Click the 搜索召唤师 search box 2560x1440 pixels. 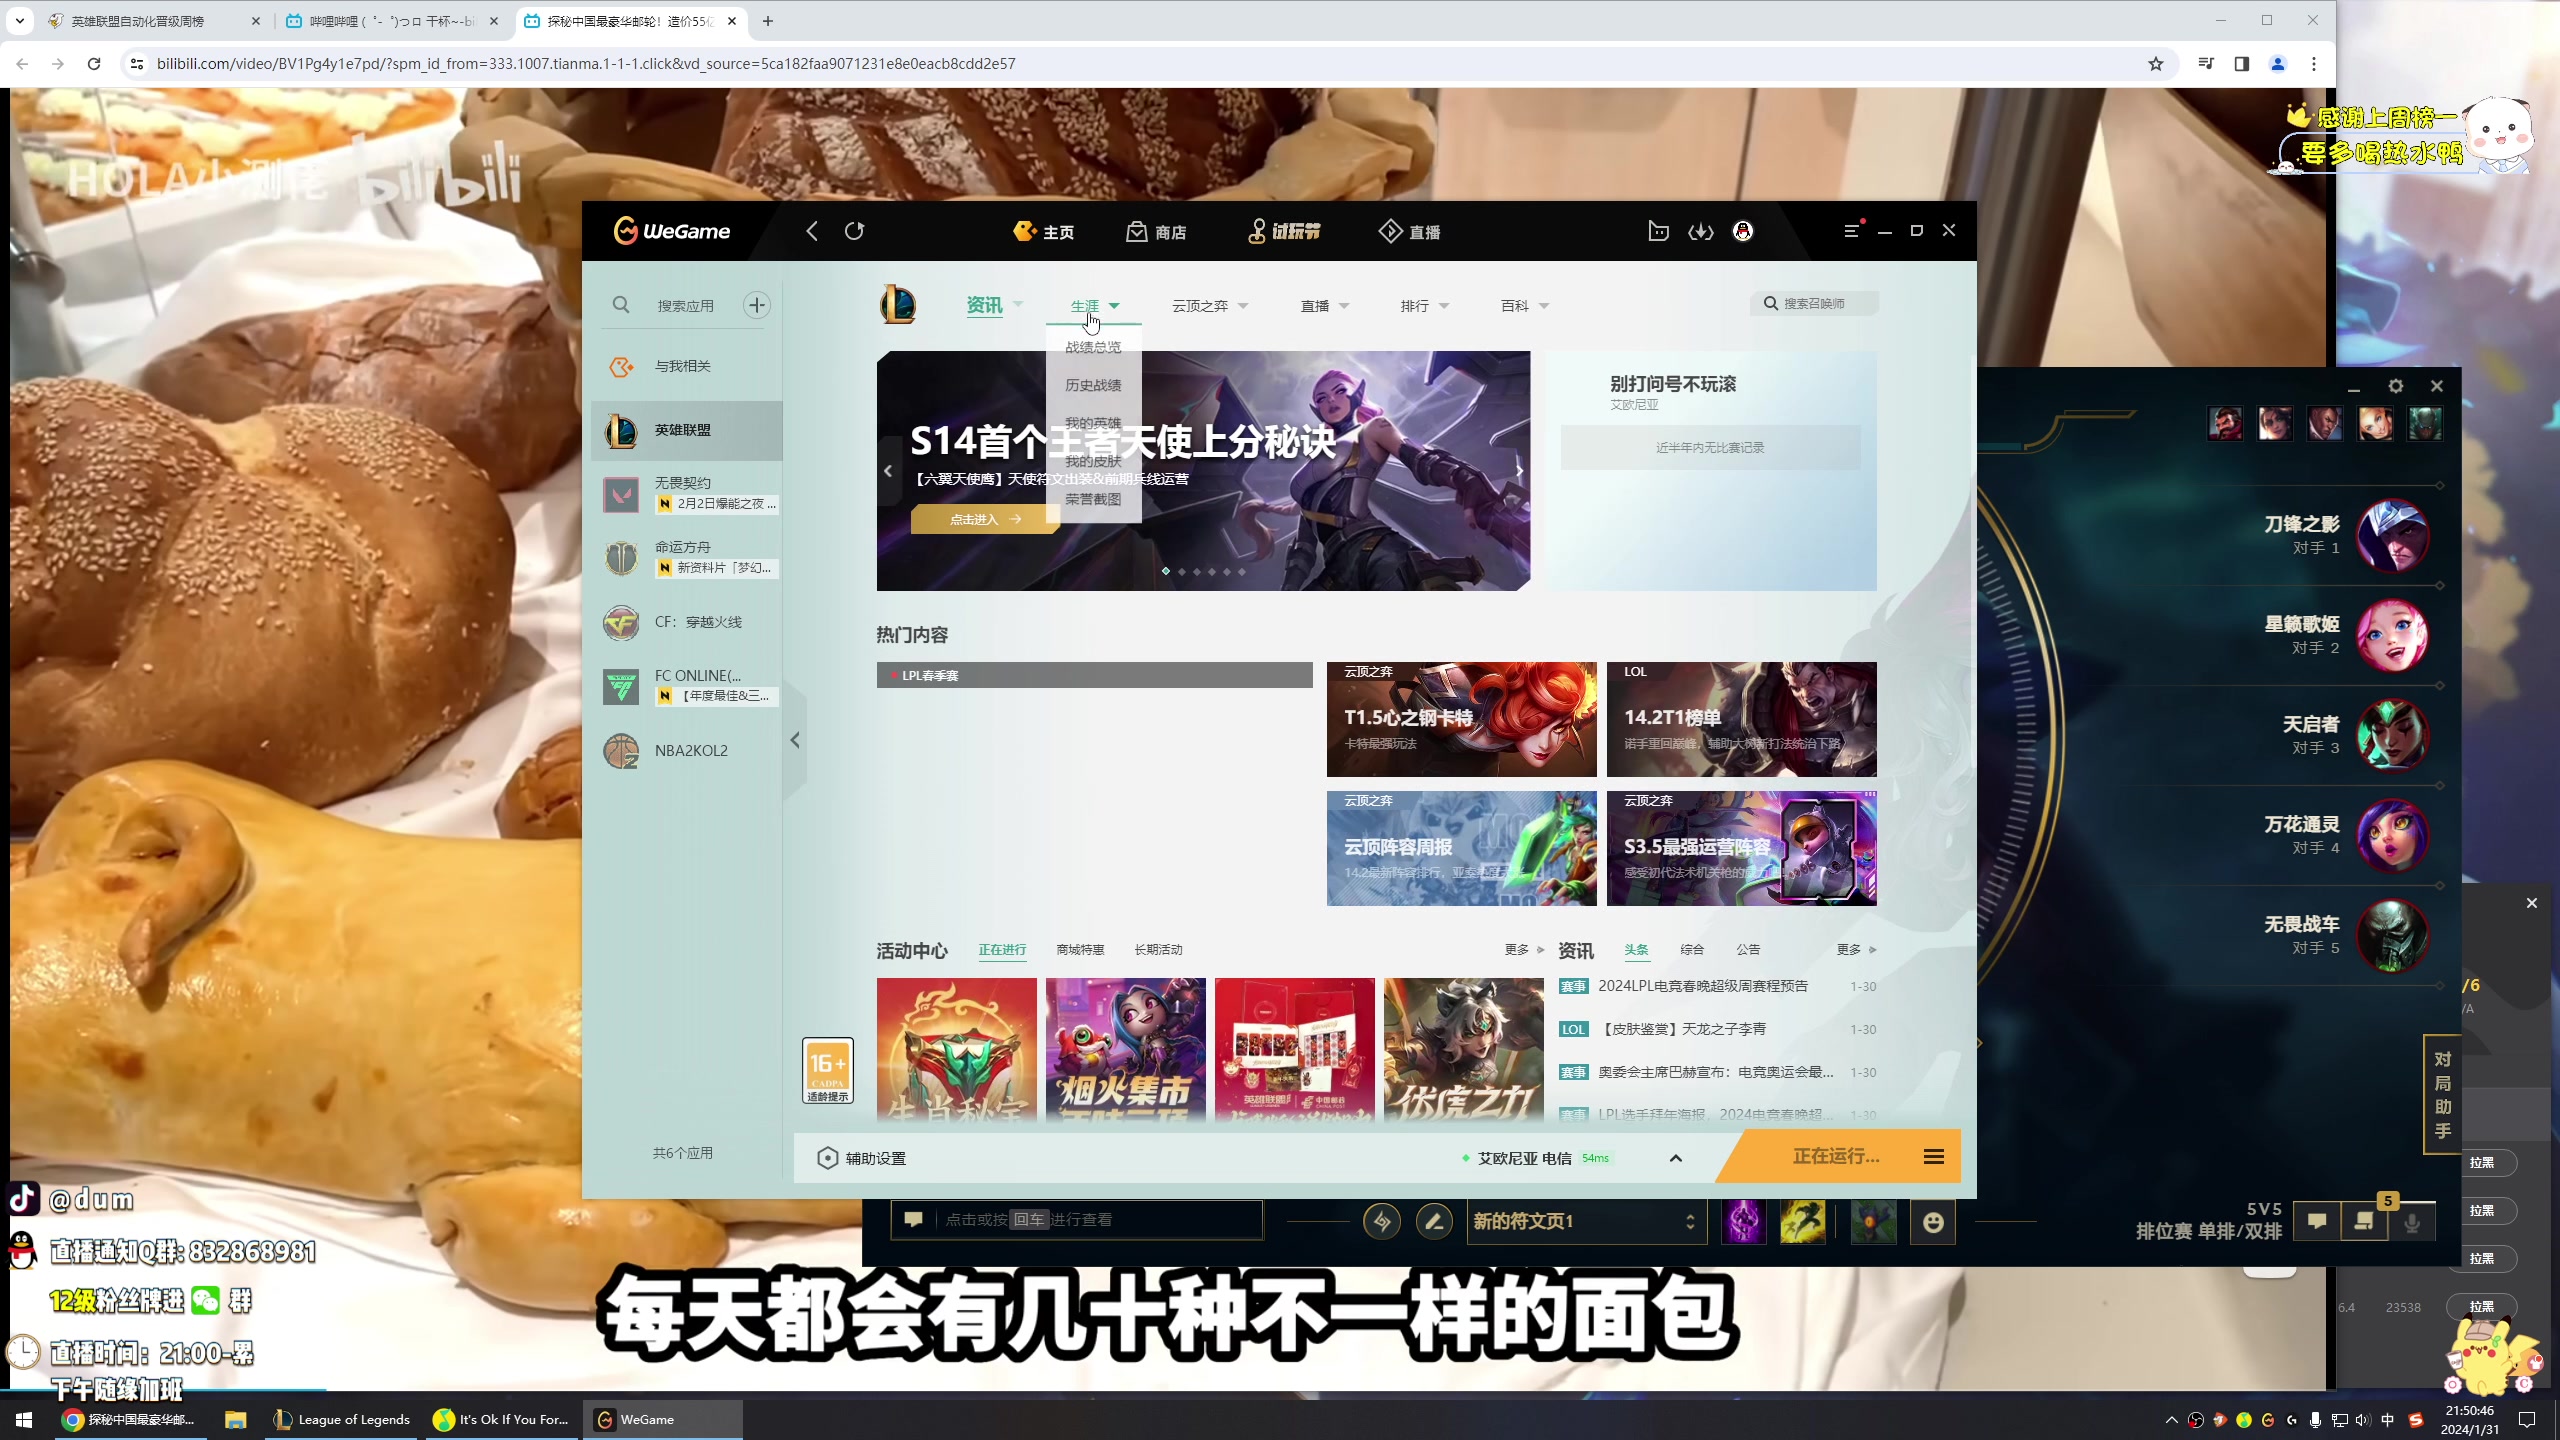[x=1814, y=303]
